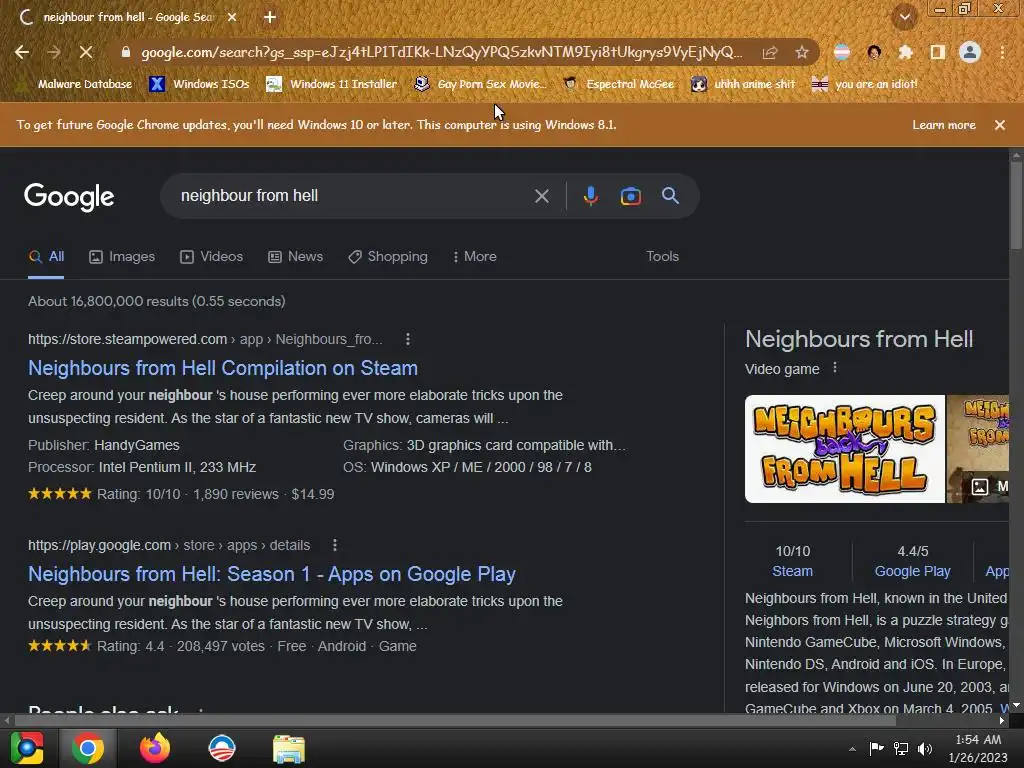Switch to the Videos tab
Viewport: 1024px width, 768px height.
pyautogui.click(x=212, y=257)
